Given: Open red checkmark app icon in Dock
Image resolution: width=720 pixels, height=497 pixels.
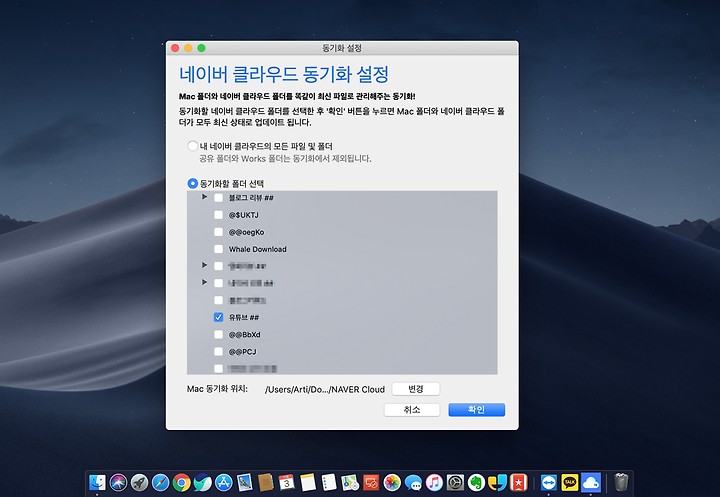Looking at the screenshot, I should click(x=371, y=483).
